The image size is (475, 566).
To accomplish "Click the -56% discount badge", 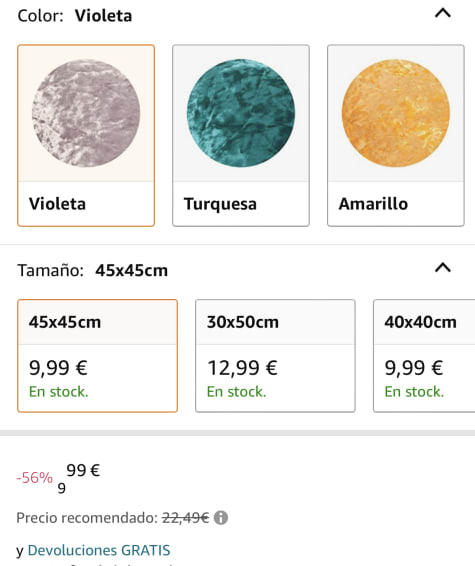I will 35,478.
